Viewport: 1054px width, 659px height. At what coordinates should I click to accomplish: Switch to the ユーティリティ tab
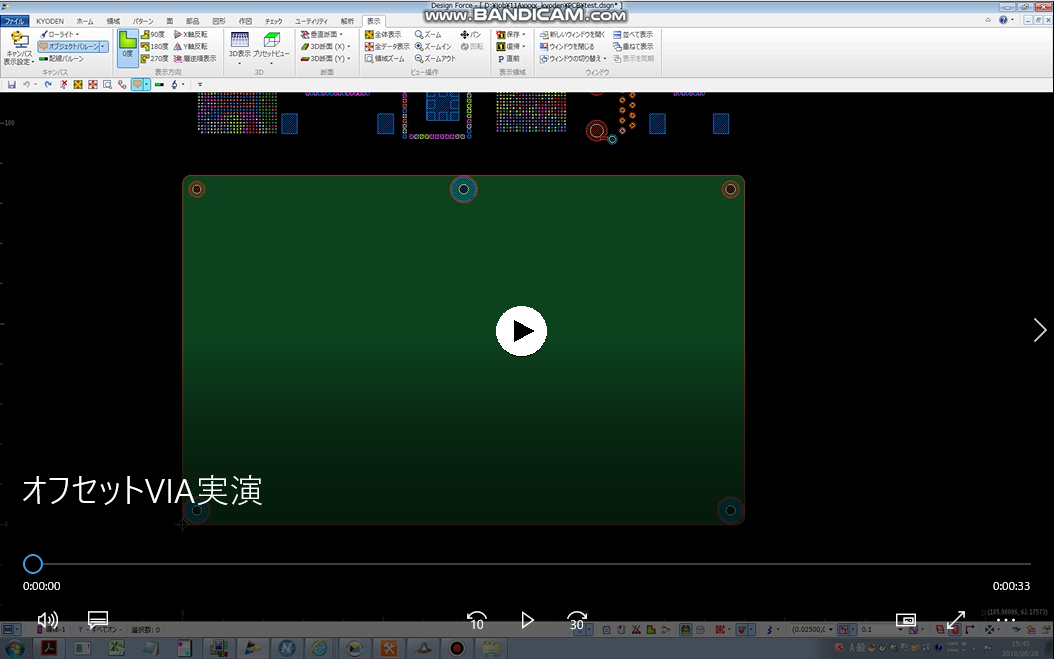tap(311, 21)
